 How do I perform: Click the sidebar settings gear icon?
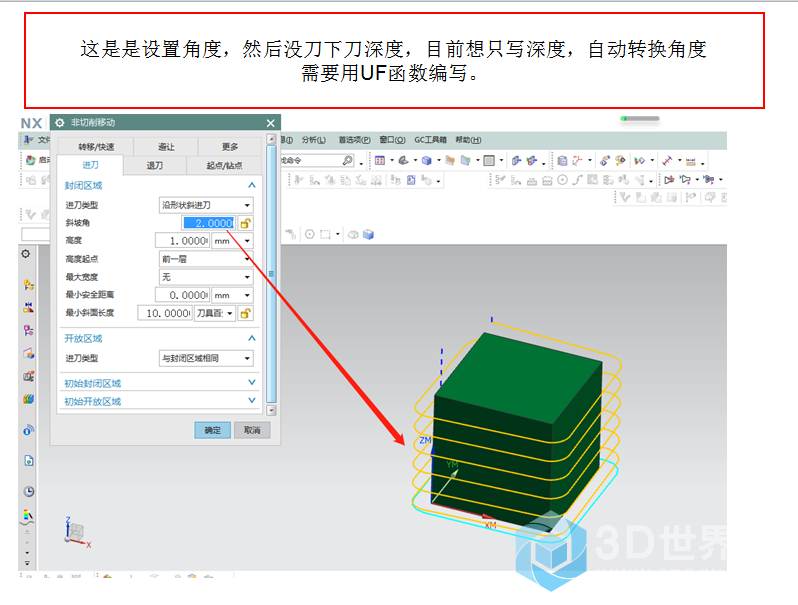25,253
